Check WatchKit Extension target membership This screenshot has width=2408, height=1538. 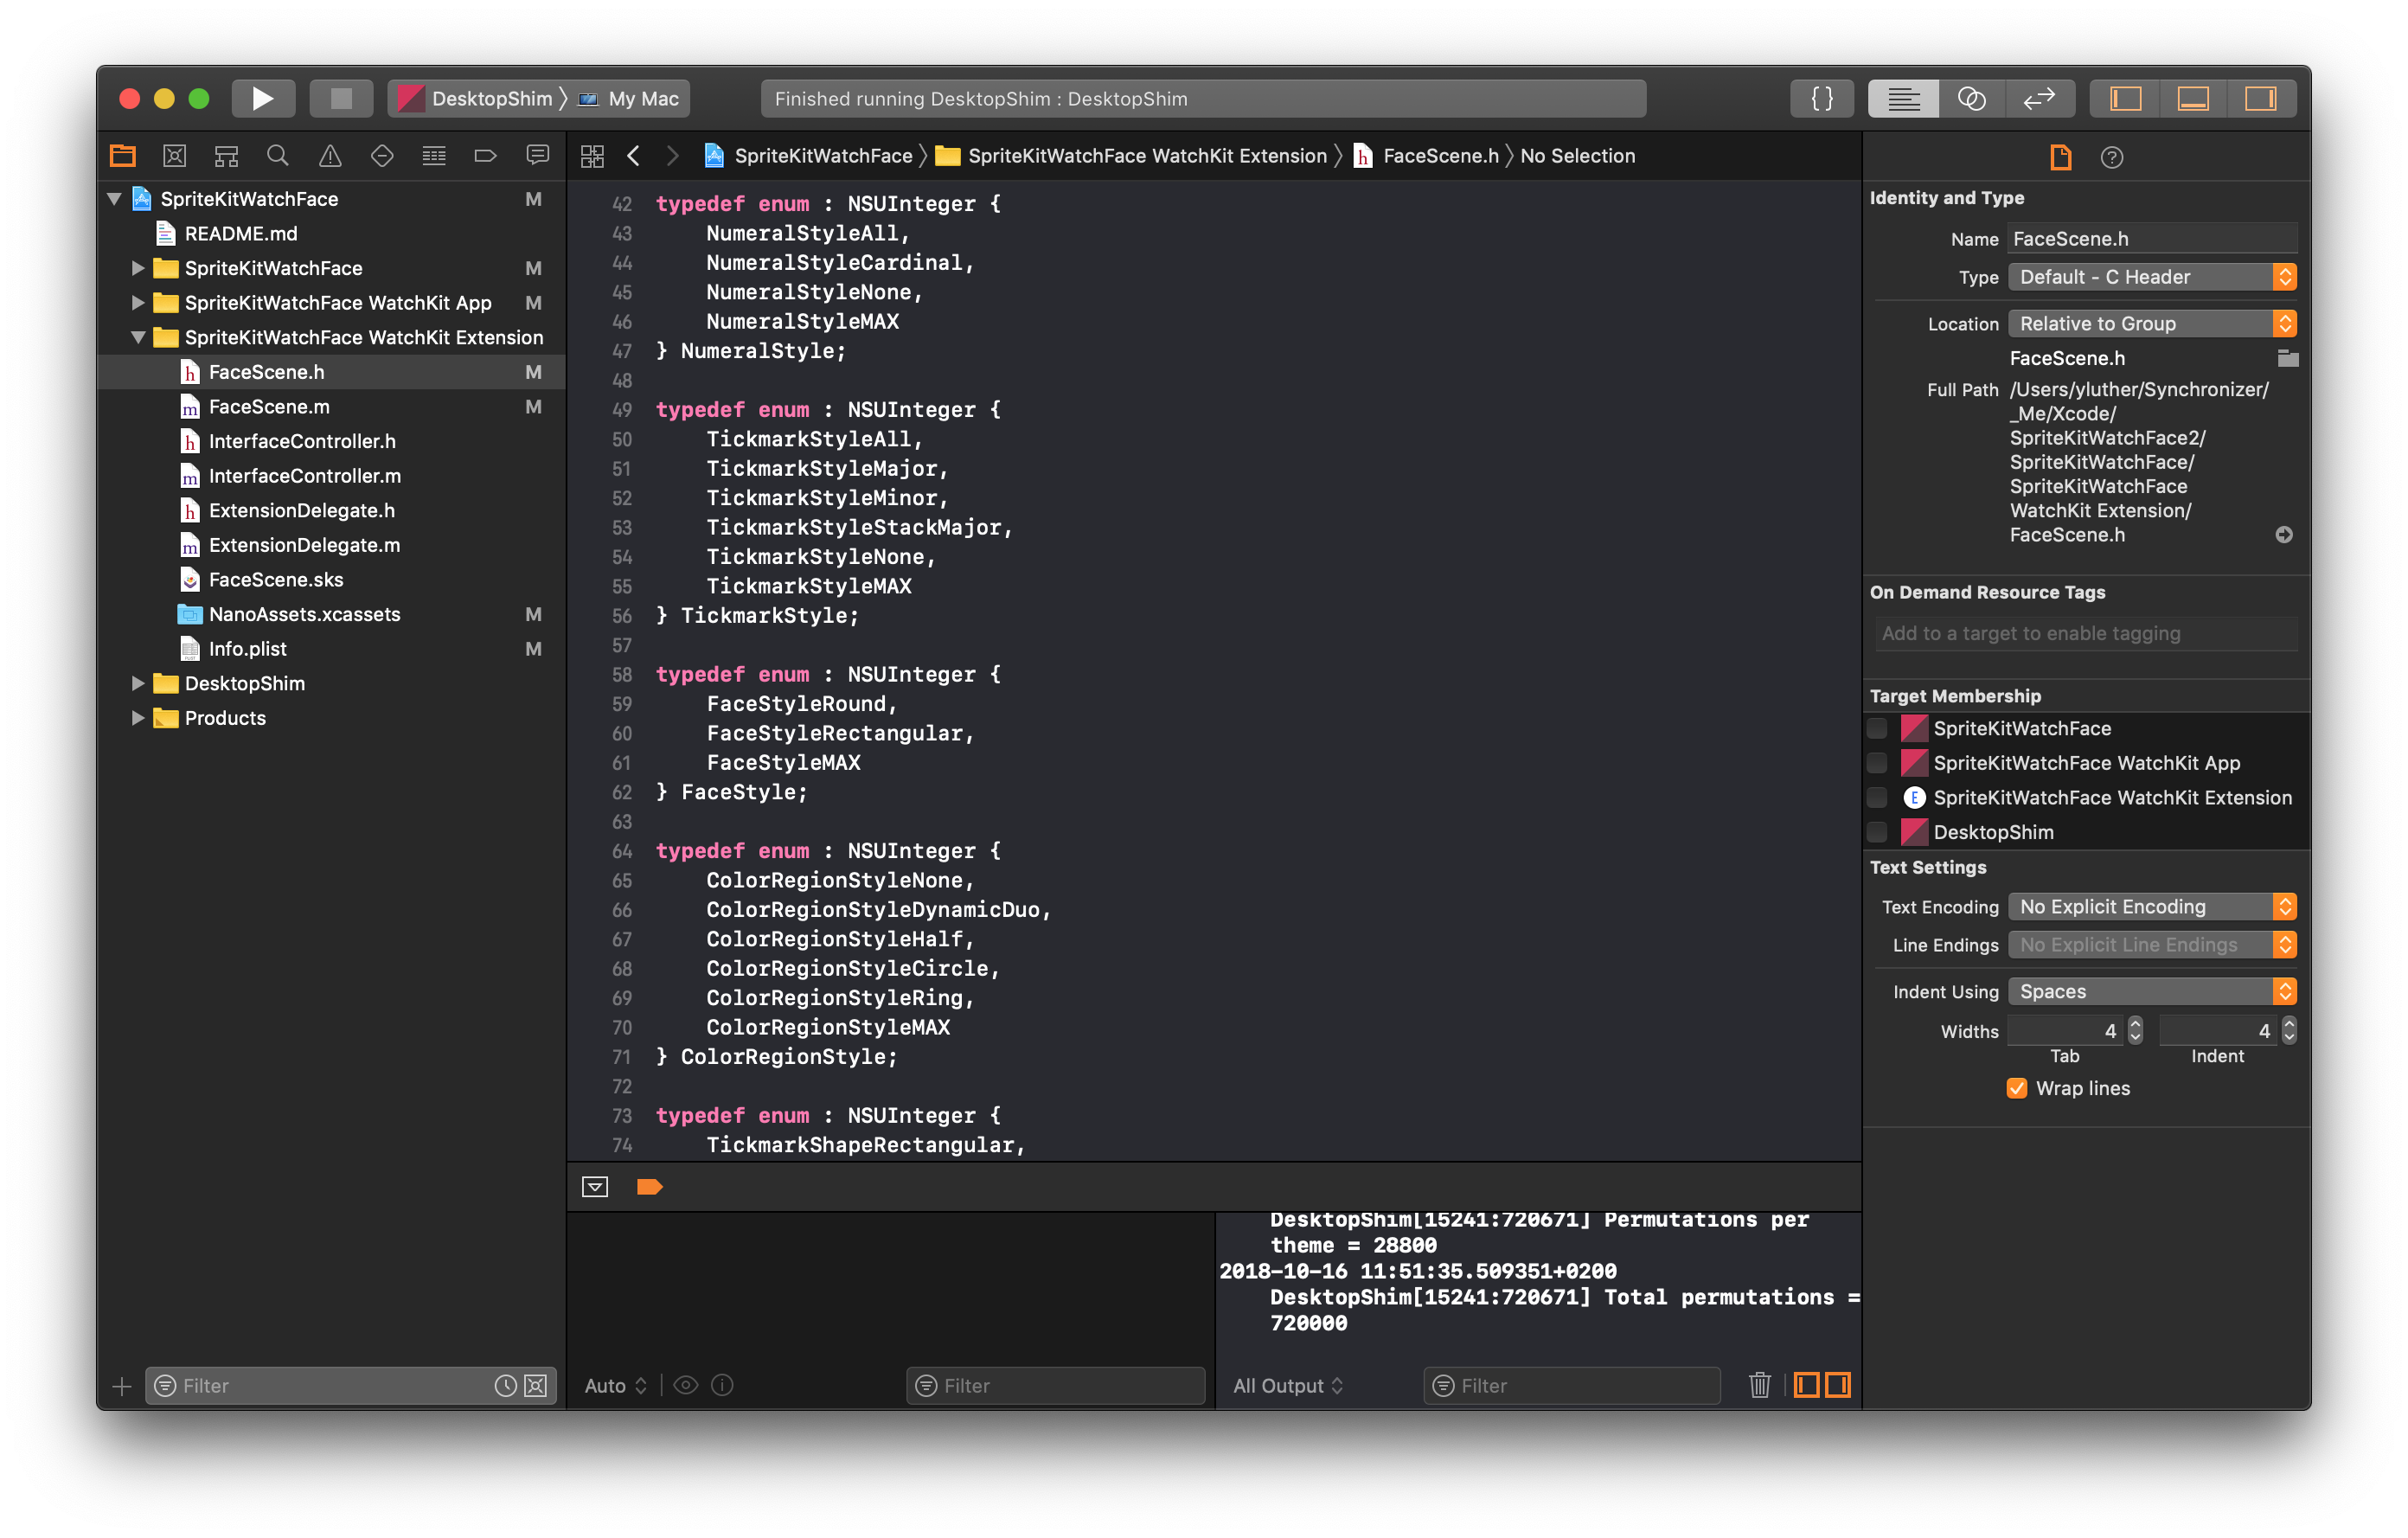[1877, 797]
